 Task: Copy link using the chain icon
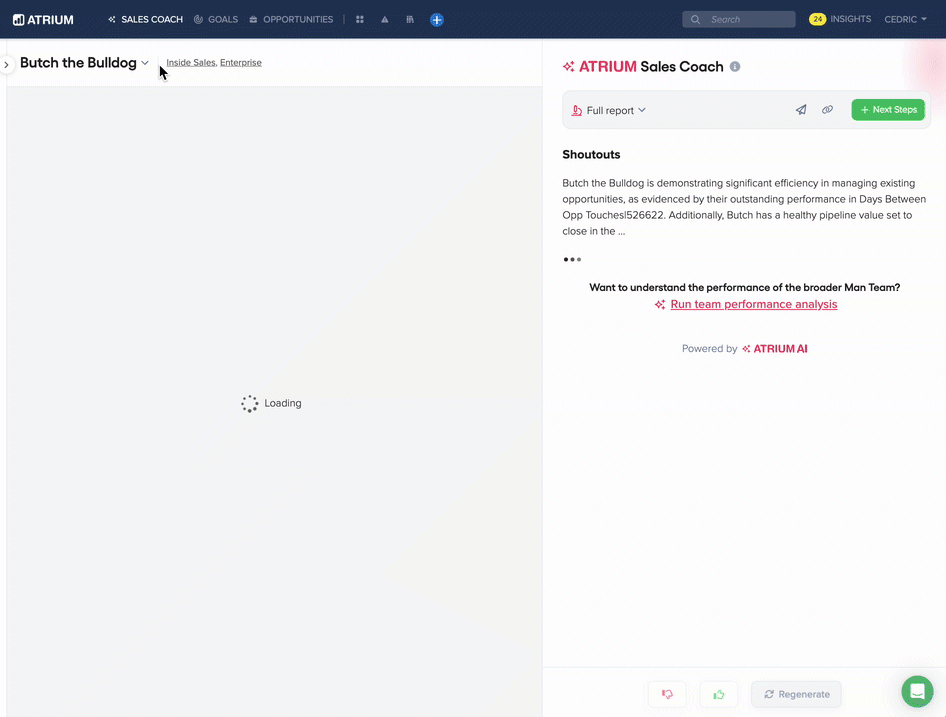[827, 110]
